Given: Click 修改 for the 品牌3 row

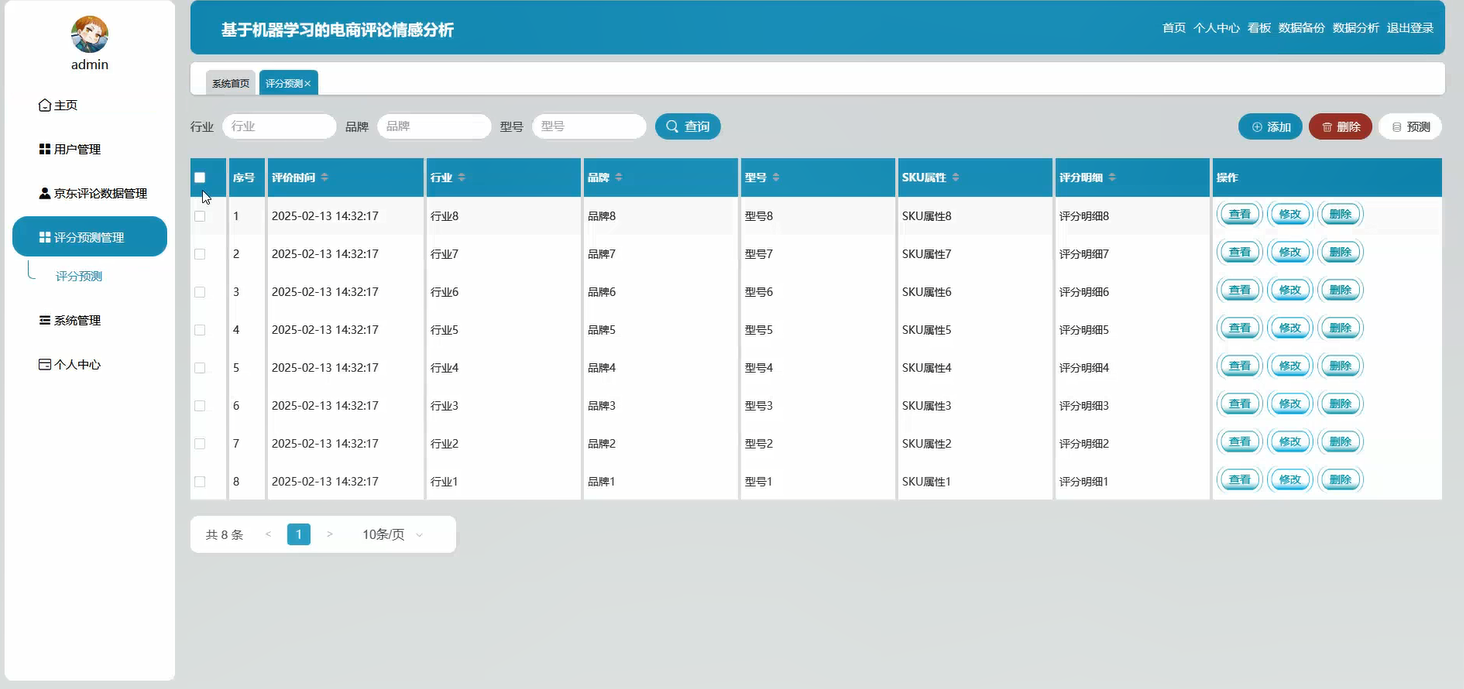Looking at the screenshot, I should (1290, 404).
